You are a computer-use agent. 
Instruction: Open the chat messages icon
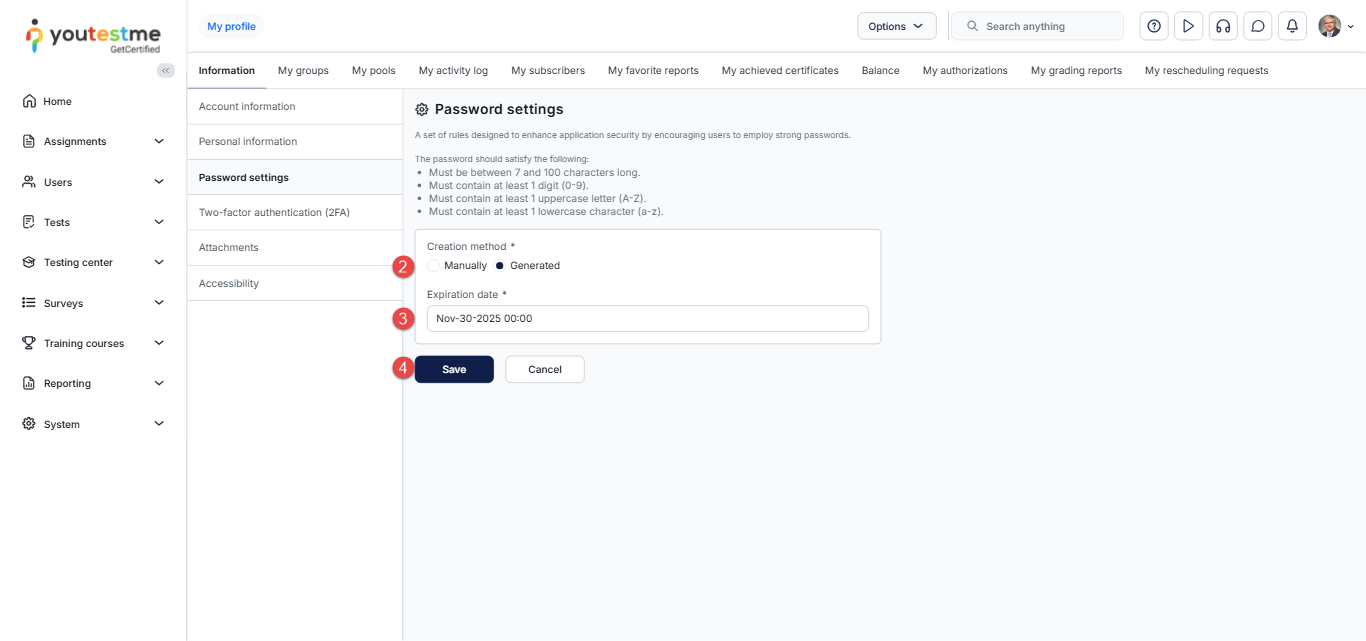tap(1258, 26)
